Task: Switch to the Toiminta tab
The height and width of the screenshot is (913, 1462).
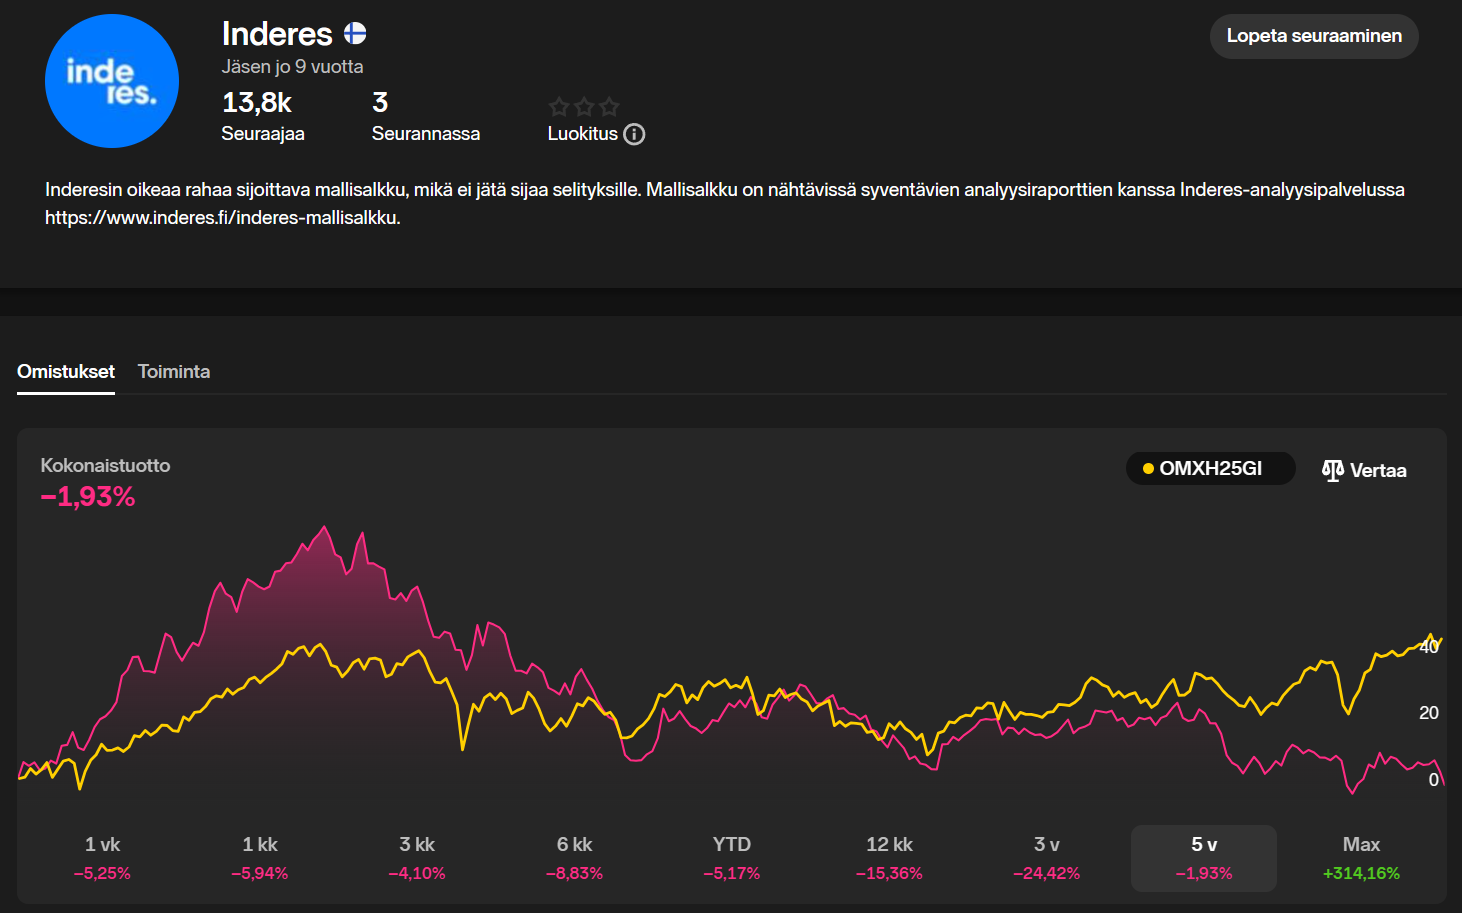Action: [x=174, y=371]
